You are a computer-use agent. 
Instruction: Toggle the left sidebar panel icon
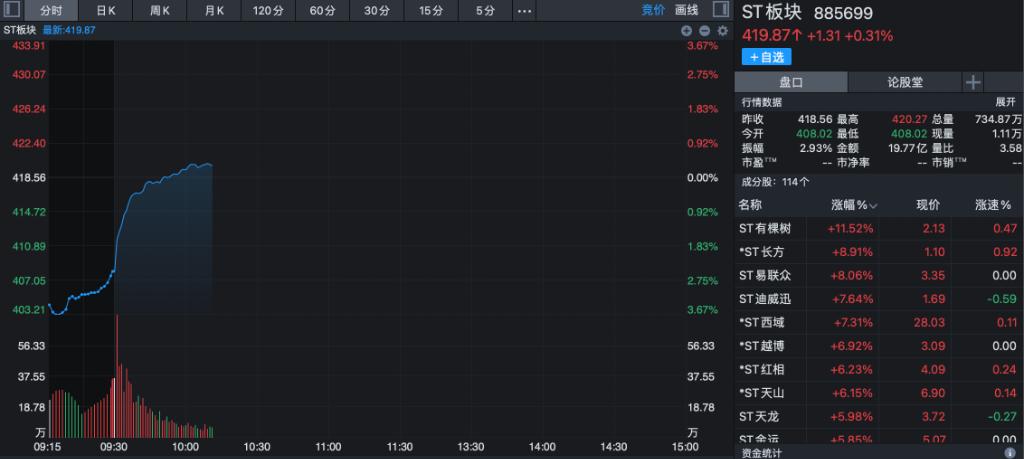[x=12, y=10]
